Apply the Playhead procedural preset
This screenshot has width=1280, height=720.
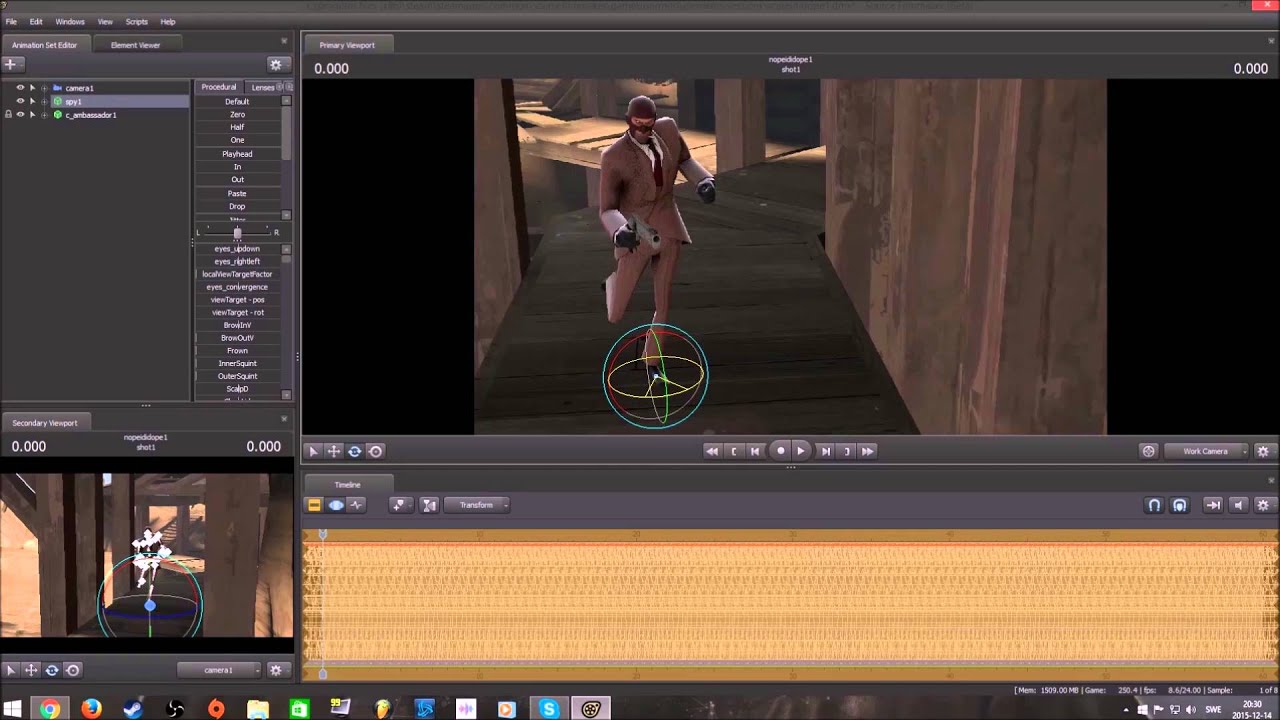tap(237, 154)
